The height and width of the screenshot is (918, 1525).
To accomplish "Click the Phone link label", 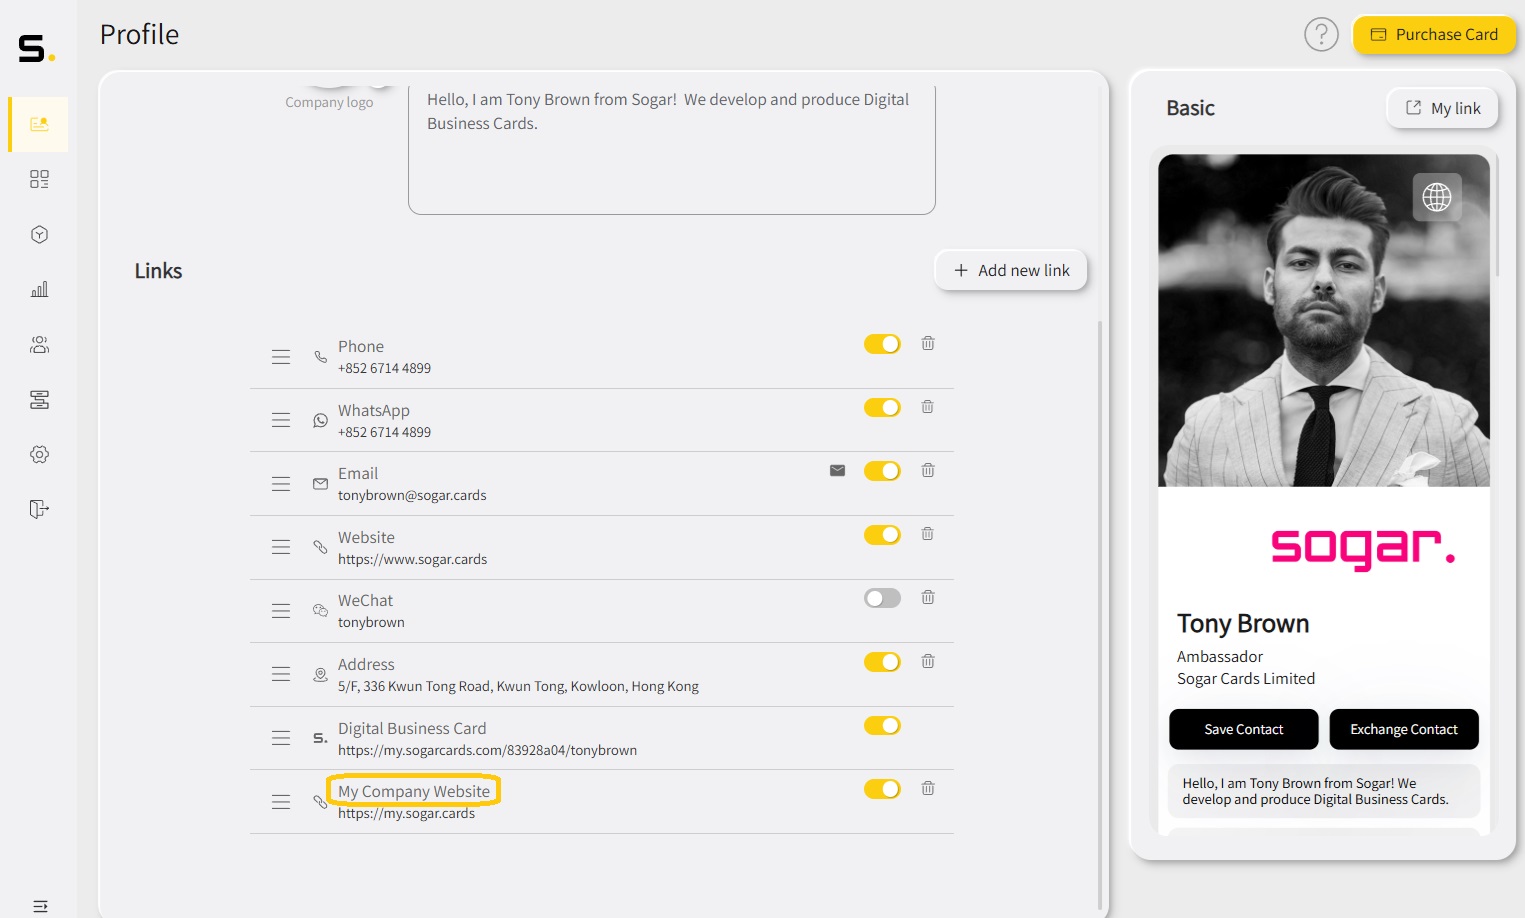I will [361, 346].
